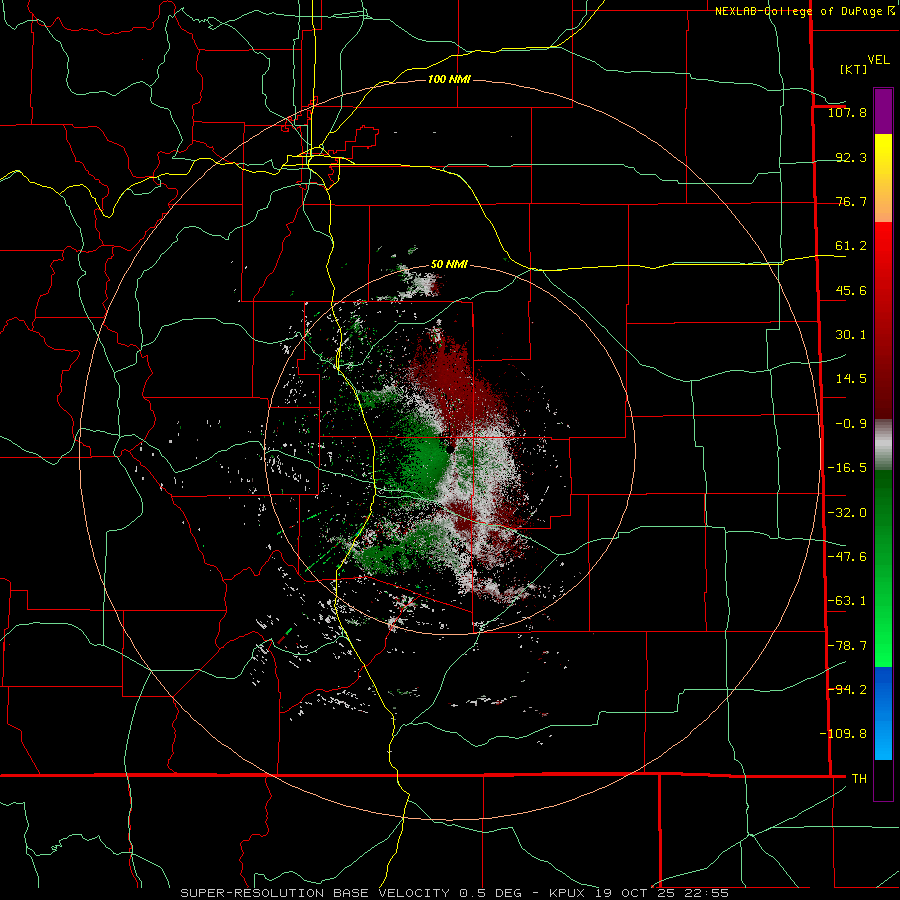Click the Super-Resolution Base Velocity caption
This screenshot has height=900, width=900.
point(455,893)
